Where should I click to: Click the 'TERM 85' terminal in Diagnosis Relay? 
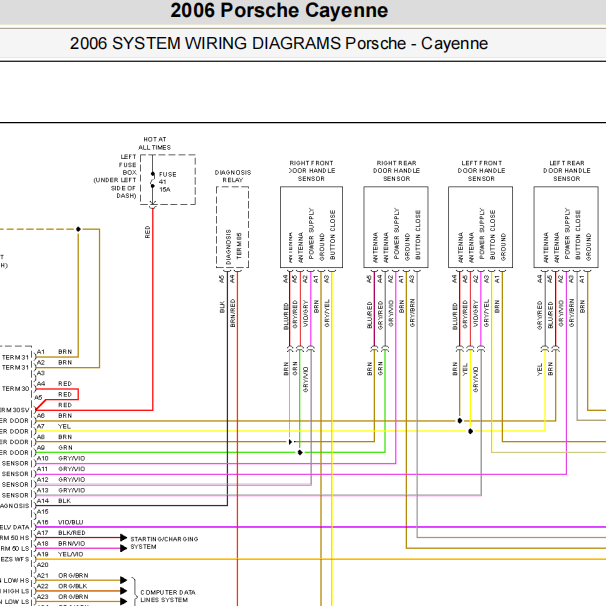[239, 246]
